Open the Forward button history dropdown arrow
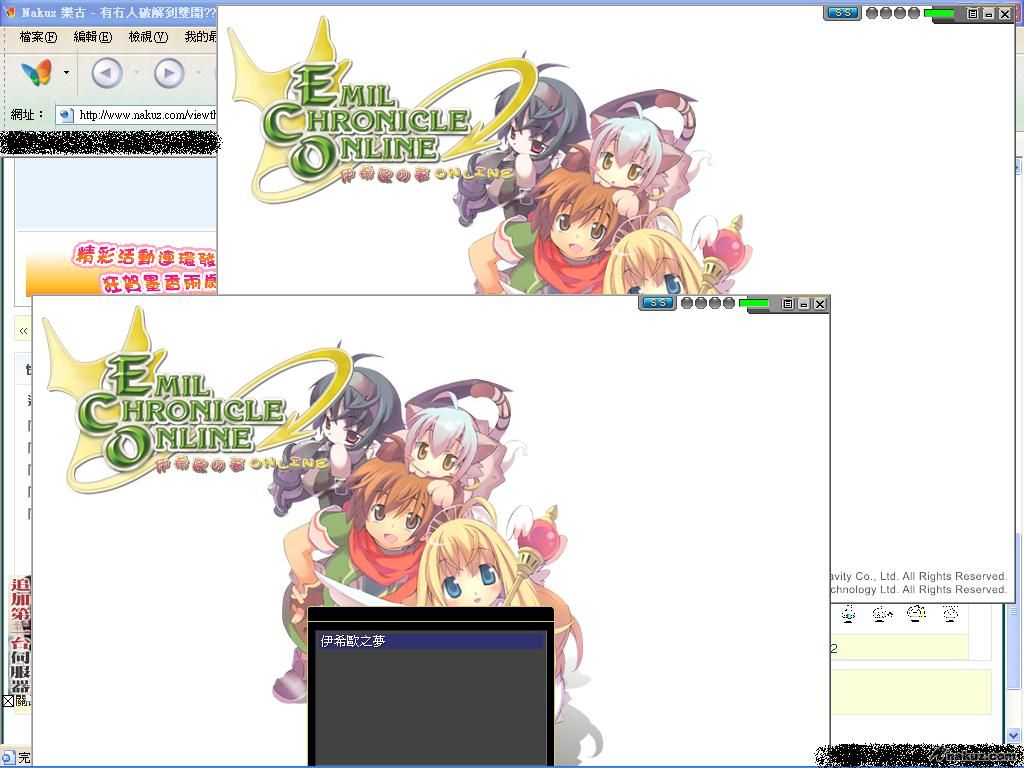The image size is (1024, 768). coord(199,72)
